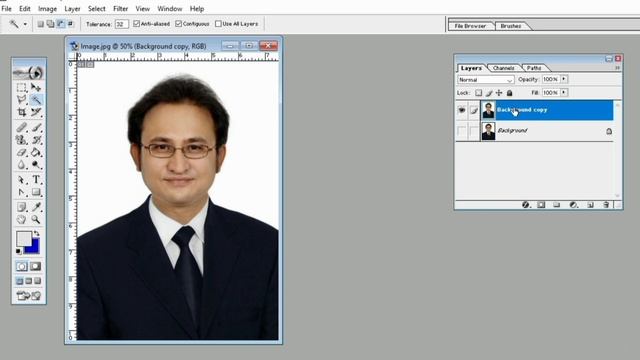The image size is (640, 360).
Task: Click the Delete layer trash icon
Action: click(606, 205)
